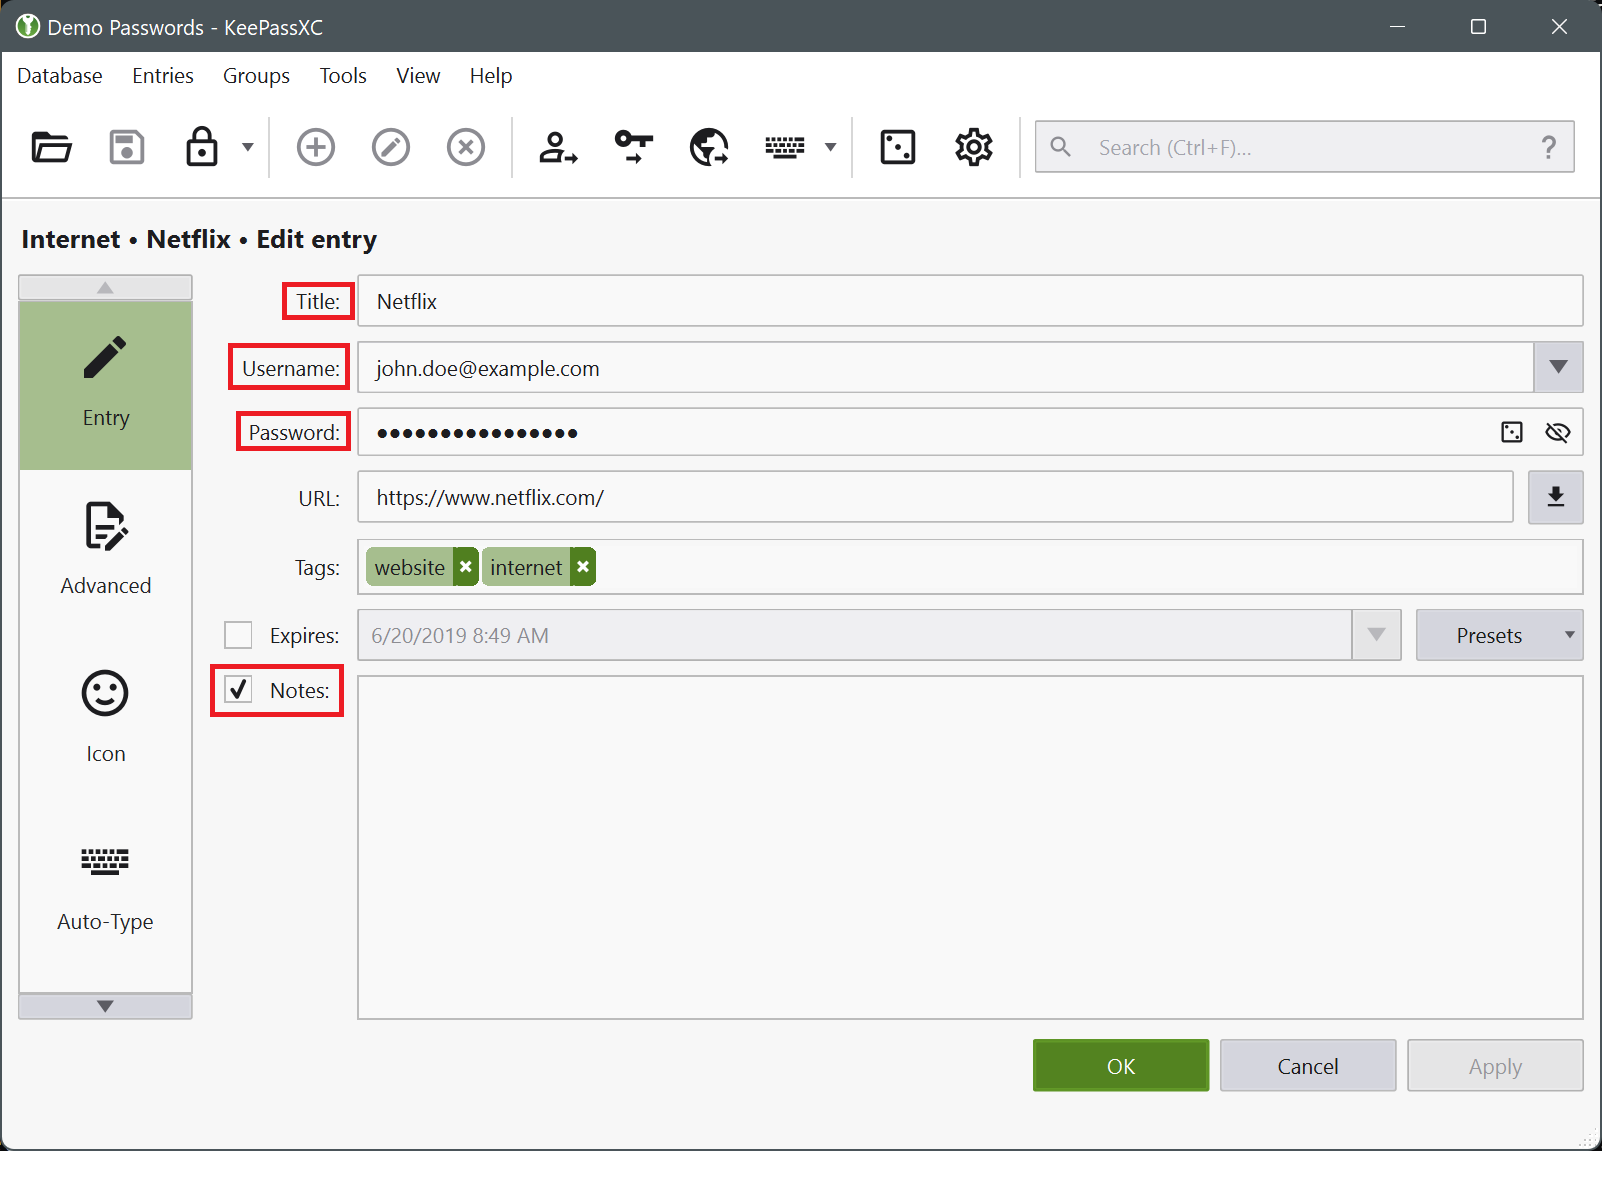This screenshot has height=1190, width=1602.
Task: Select the internet tag chip
Action: coord(526,567)
